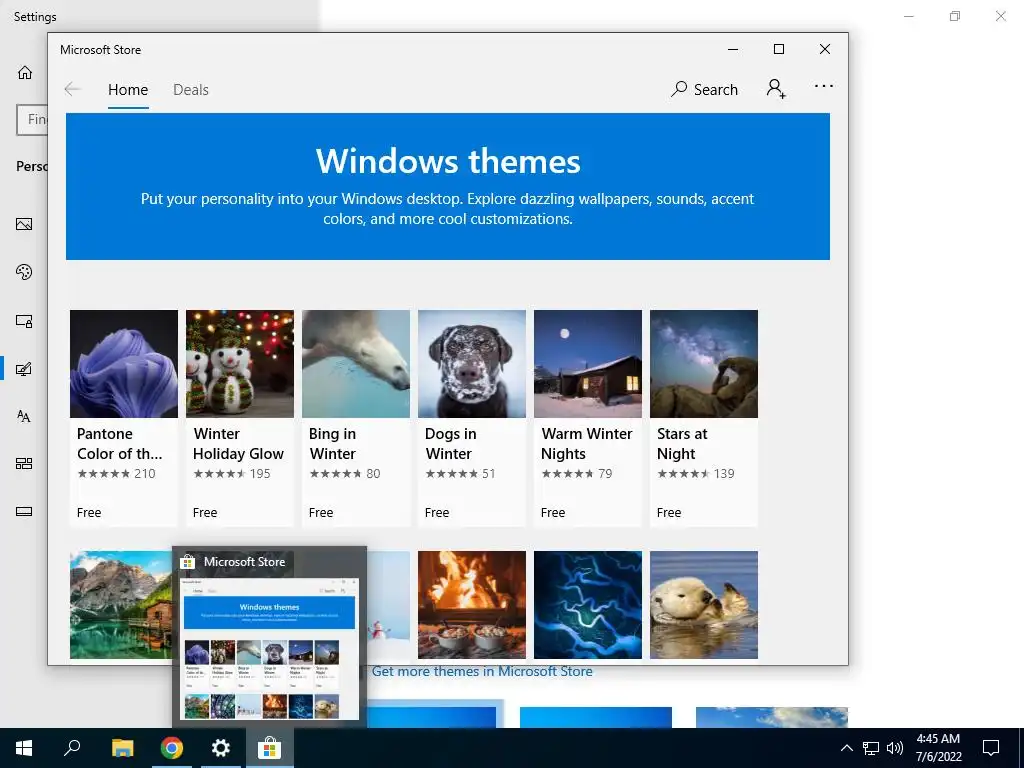Image resolution: width=1024 pixels, height=768 pixels.
Task: Click the 195 ratings for Winter Holiday Glow
Action: point(232,473)
